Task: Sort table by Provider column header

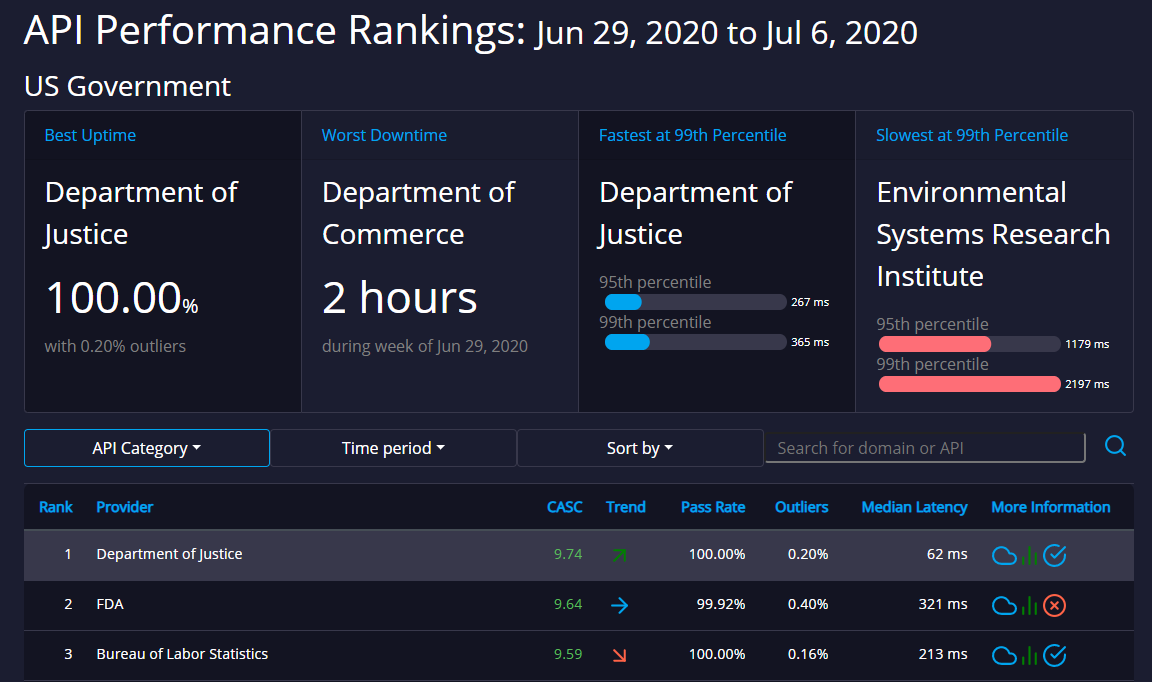Action: pos(125,507)
